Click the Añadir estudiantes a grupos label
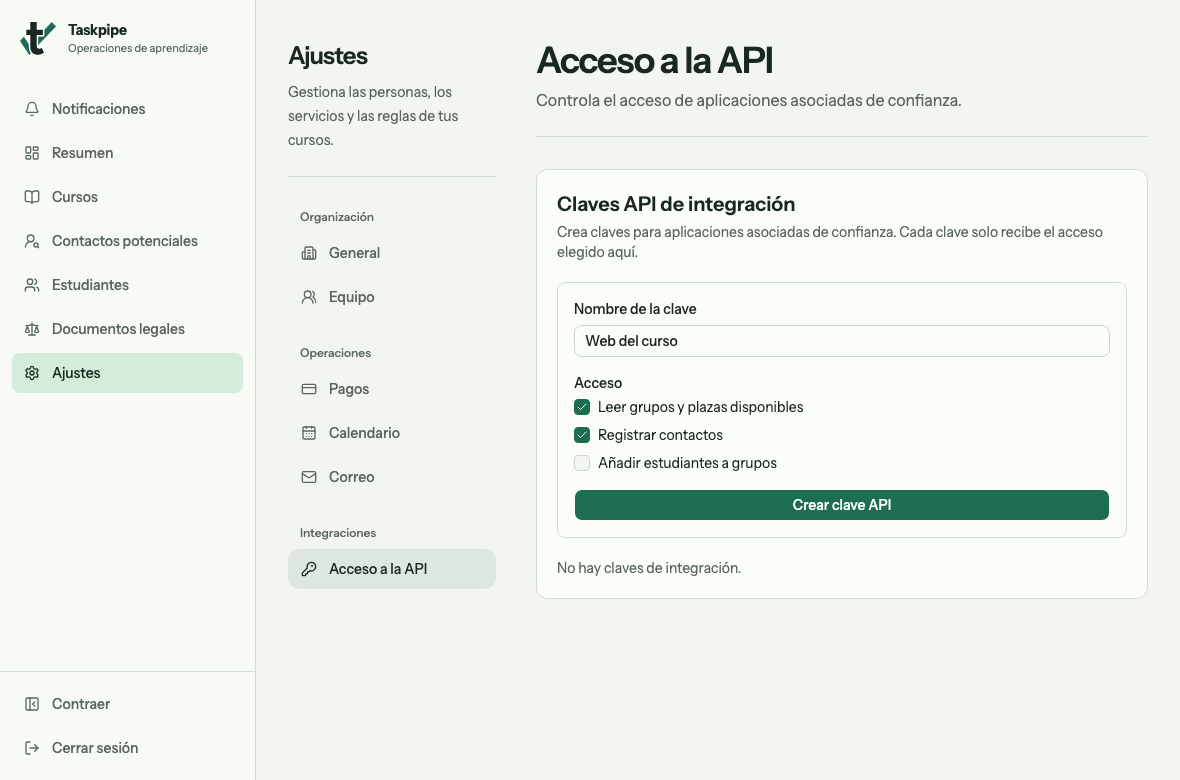Image resolution: width=1180 pixels, height=780 pixels. (x=687, y=463)
